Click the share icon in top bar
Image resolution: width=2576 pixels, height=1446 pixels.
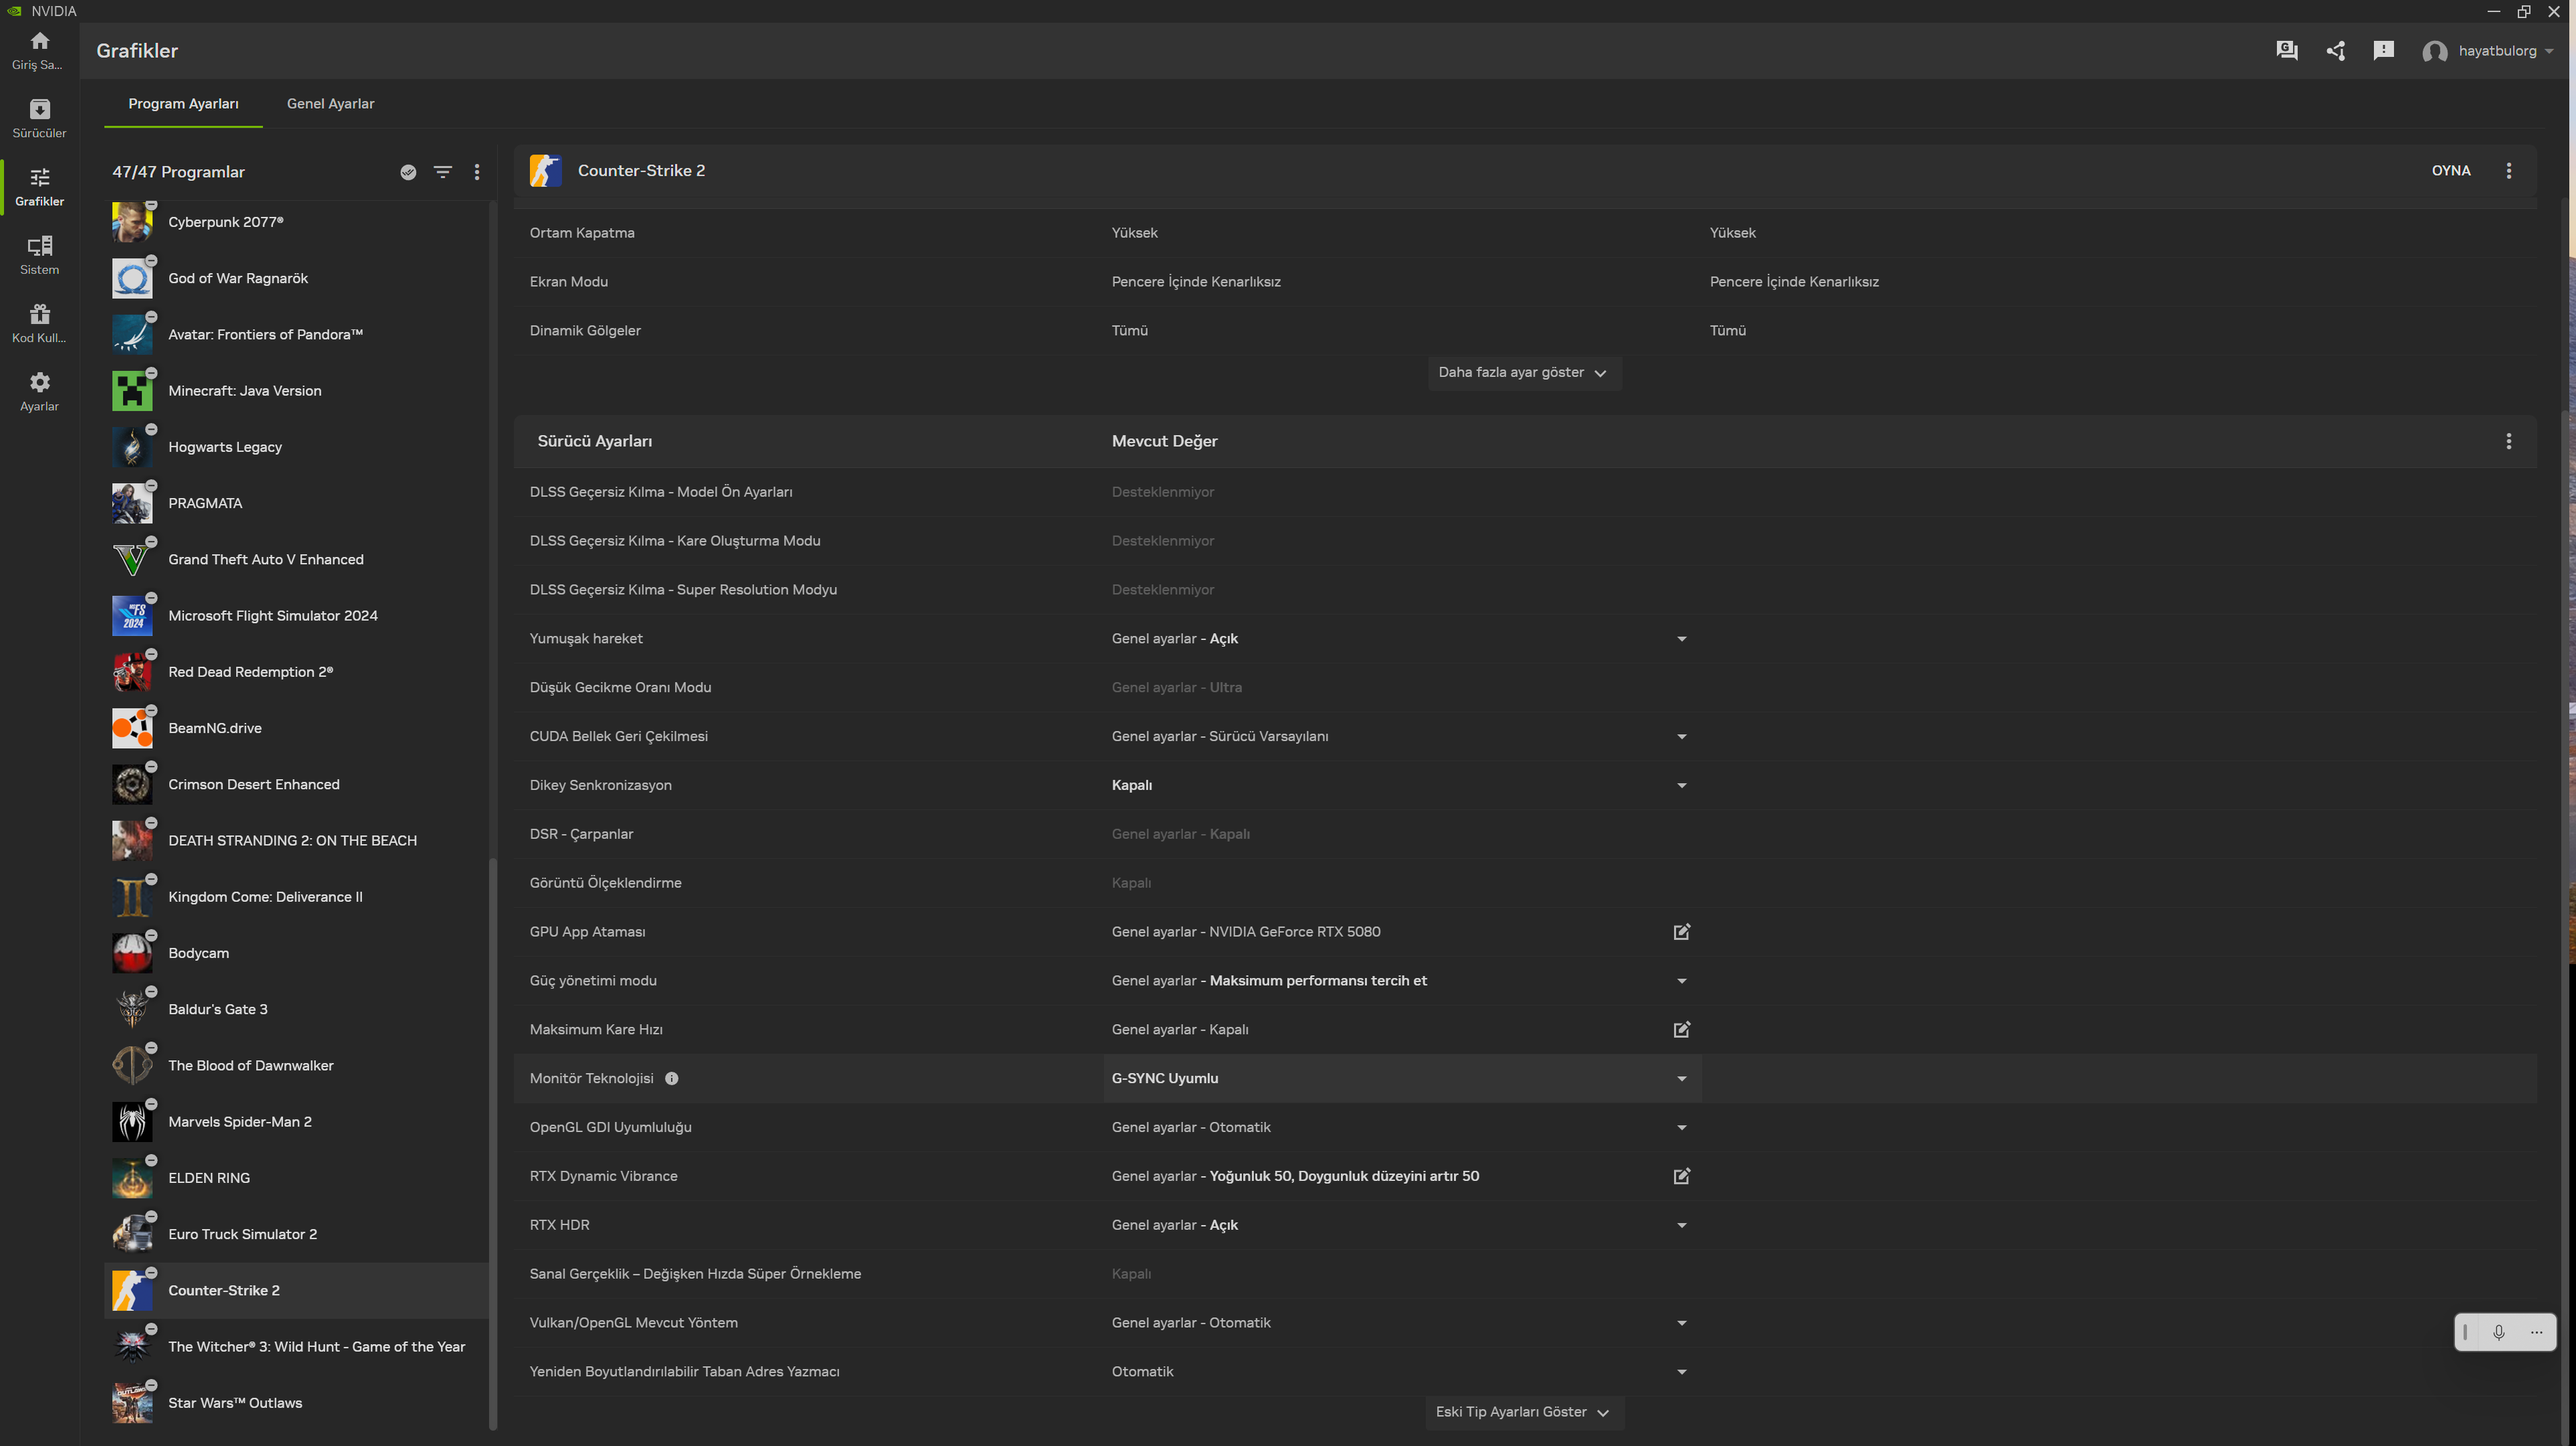click(2335, 51)
